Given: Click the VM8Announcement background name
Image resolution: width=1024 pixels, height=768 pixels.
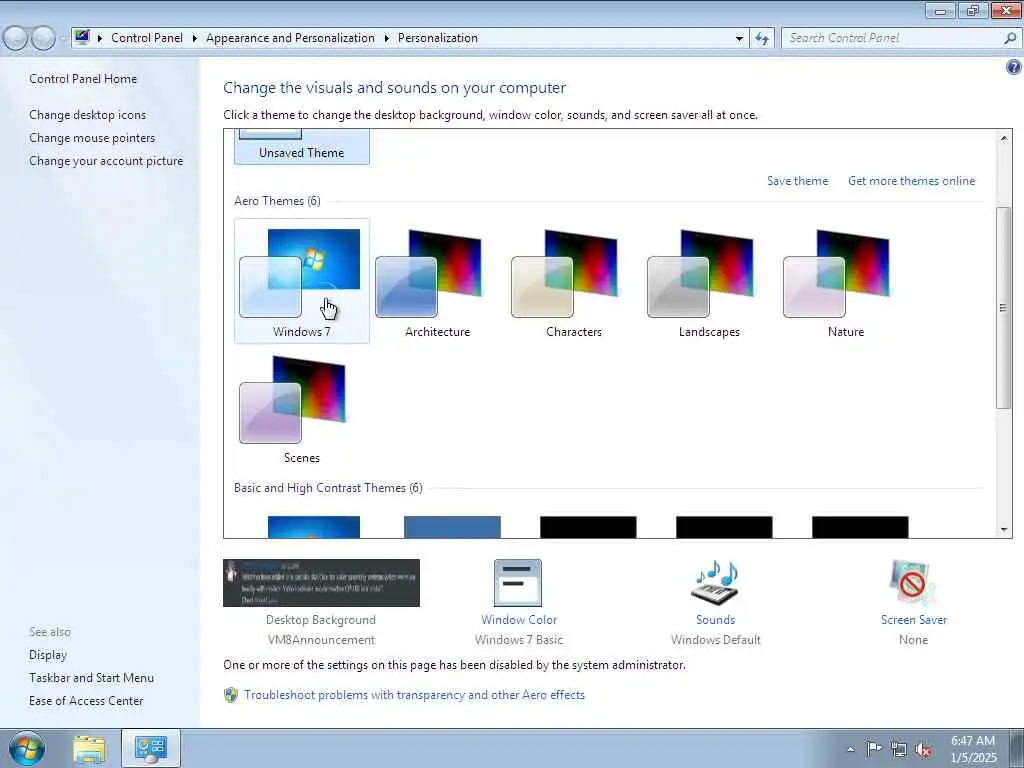Looking at the screenshot, I should pyautogui.click(x=321, y=639).
